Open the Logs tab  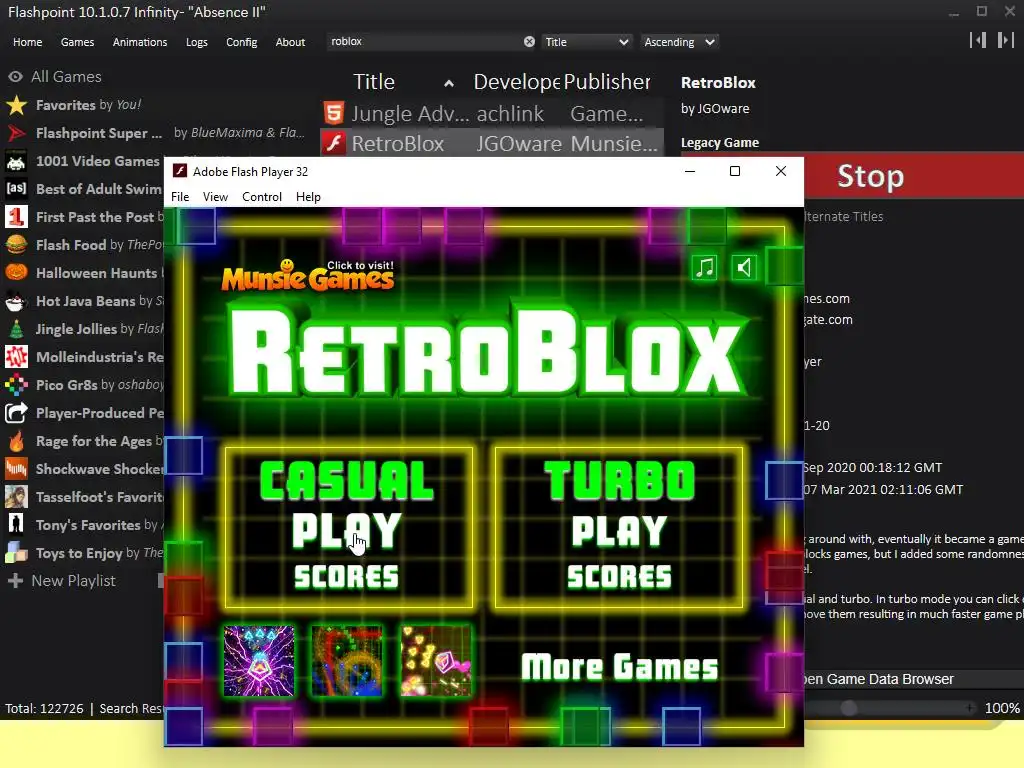click(x=197, y=42)
